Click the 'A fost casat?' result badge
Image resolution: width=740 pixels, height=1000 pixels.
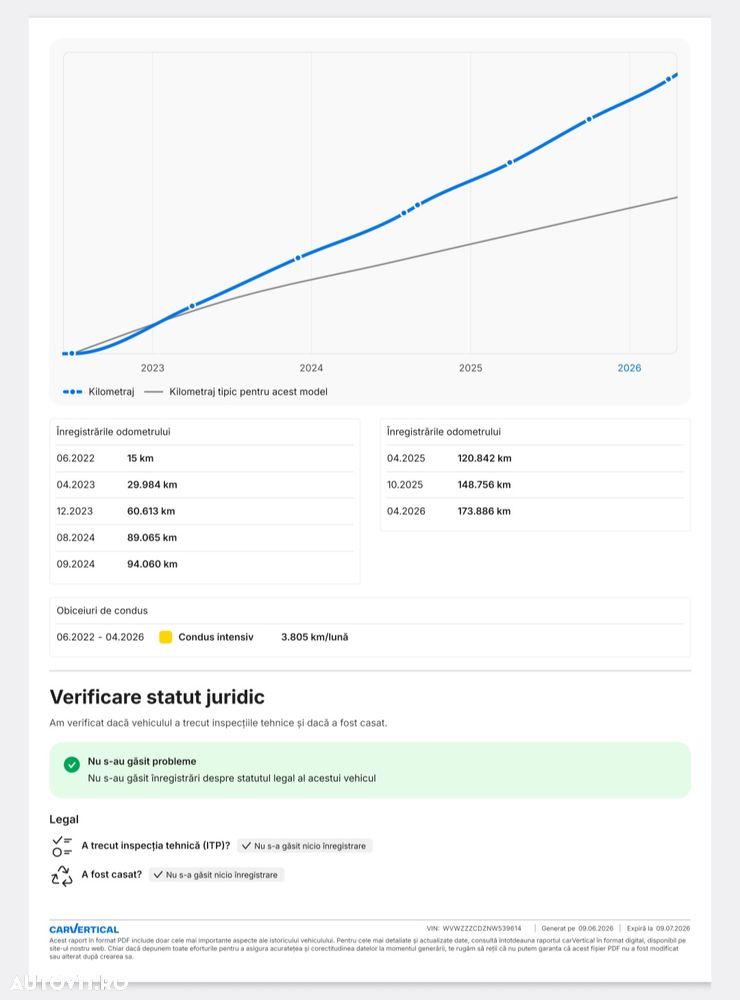point(216,875)
